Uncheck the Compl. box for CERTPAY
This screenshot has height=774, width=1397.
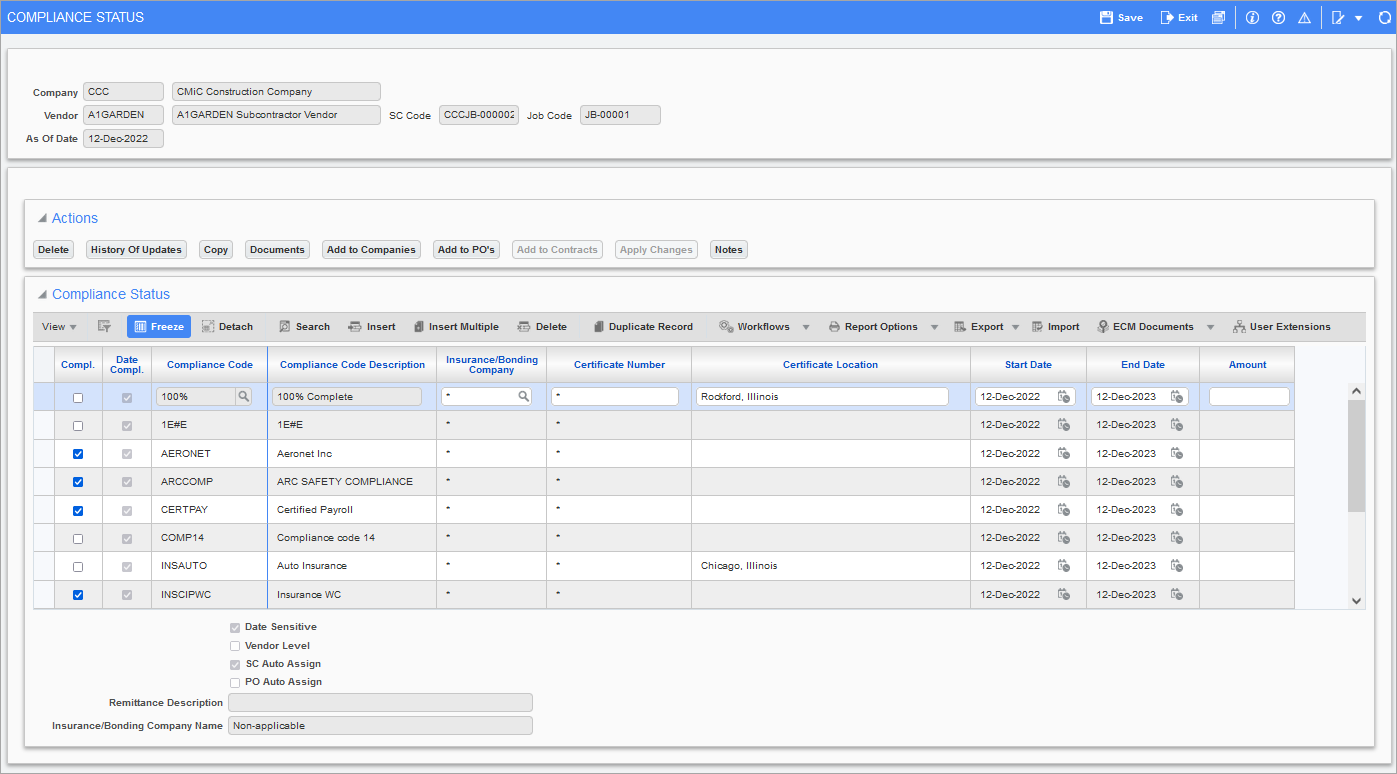pyautogui.click(x=78, y=510)
